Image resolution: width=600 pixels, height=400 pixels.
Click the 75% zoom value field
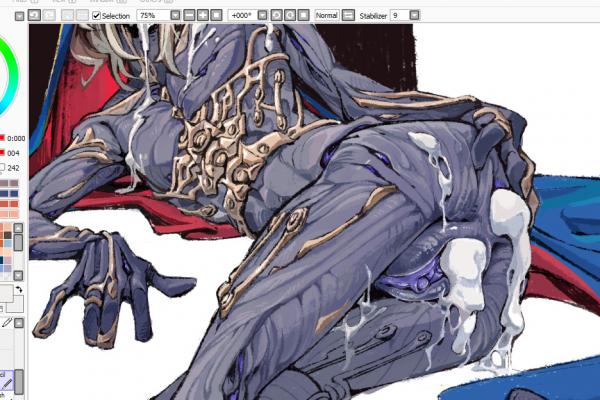click(154, 15)
